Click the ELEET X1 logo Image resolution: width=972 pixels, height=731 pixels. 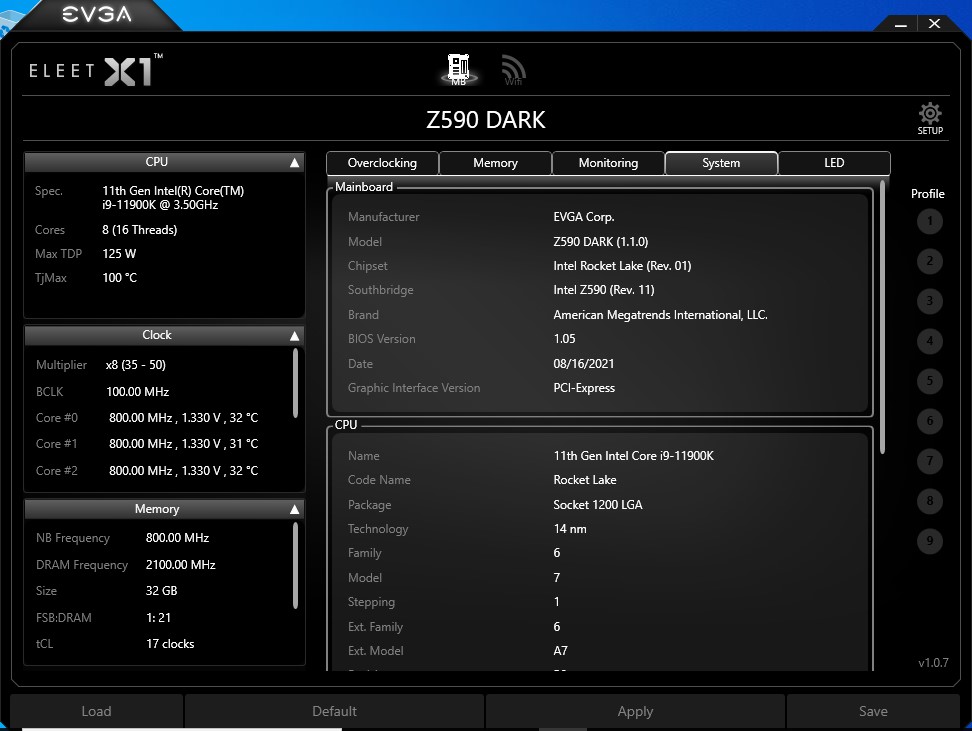pyautogui.click(x=96, y=70)
